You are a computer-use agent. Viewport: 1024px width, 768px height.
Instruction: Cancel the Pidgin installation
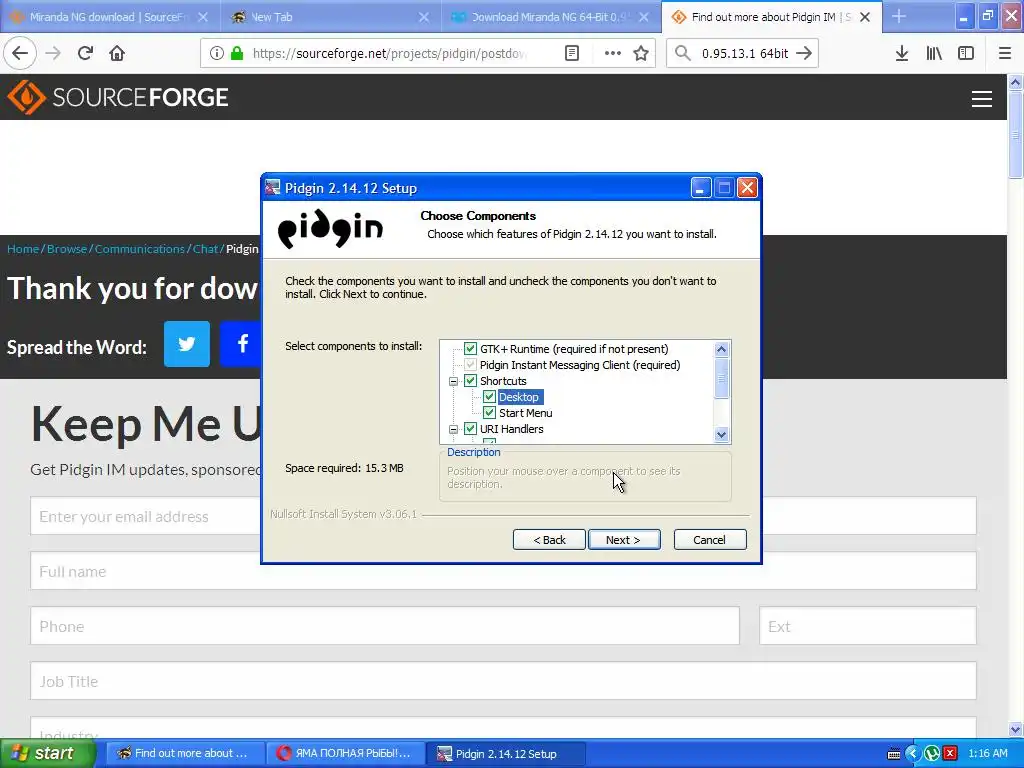tap(710, 539)
